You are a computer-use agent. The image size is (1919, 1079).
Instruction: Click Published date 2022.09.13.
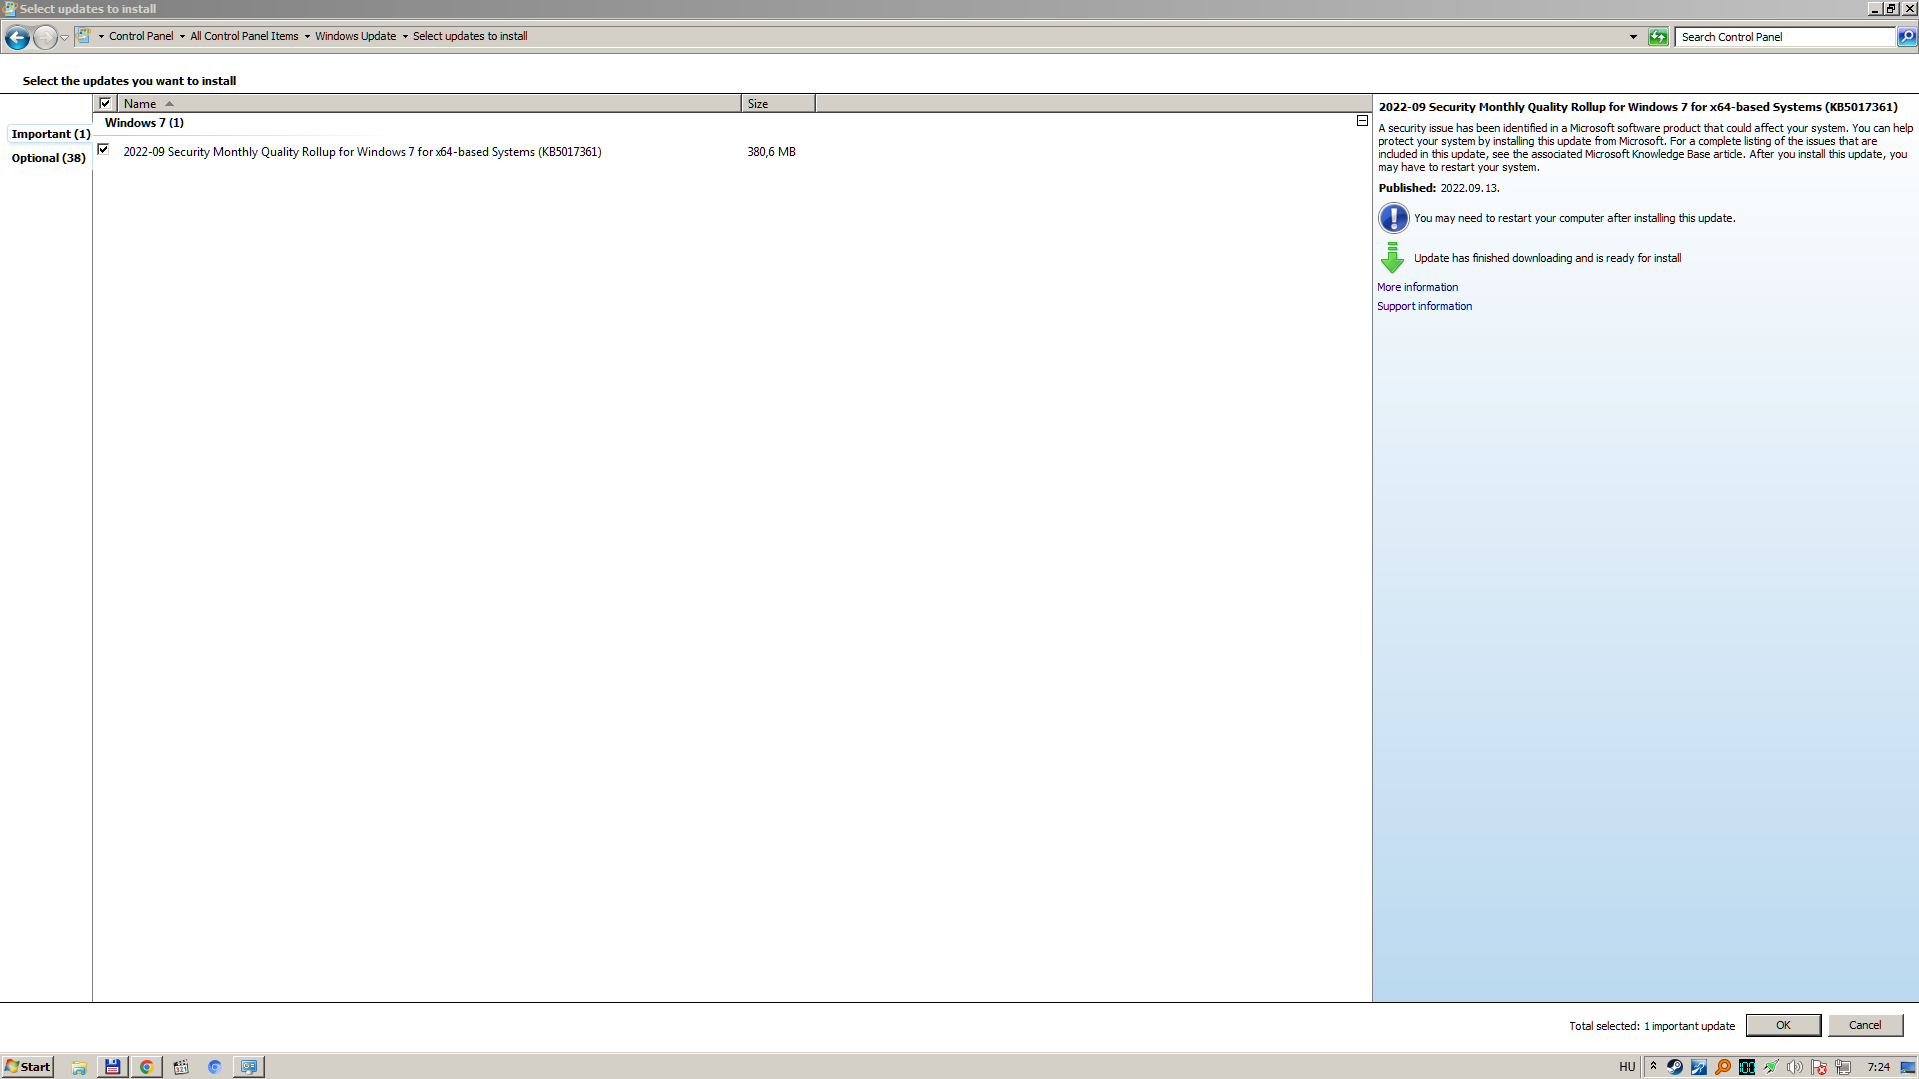tap(1469, 188)
